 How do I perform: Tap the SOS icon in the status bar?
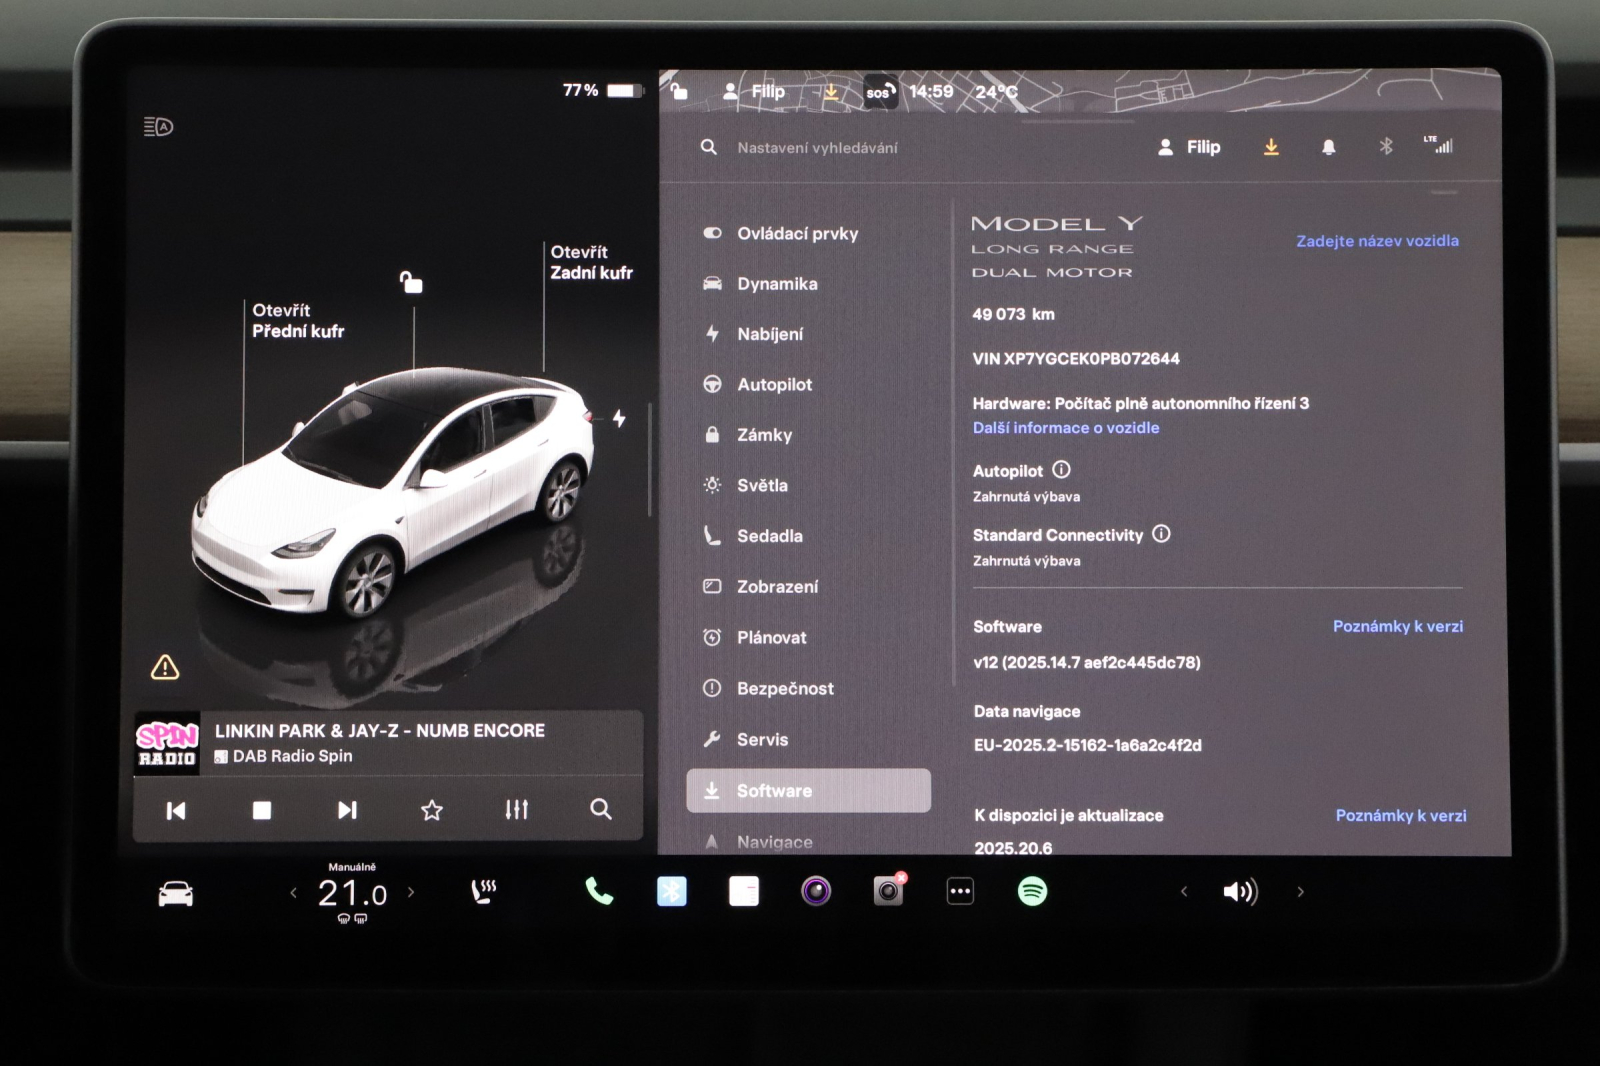coord(880,92)
